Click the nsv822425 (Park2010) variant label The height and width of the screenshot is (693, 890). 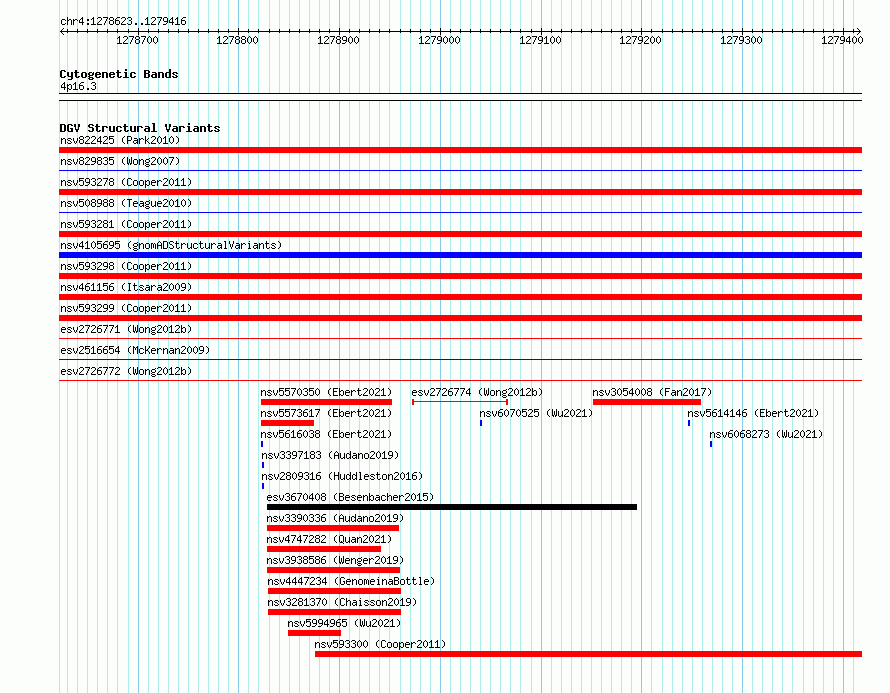pos(120,140)
